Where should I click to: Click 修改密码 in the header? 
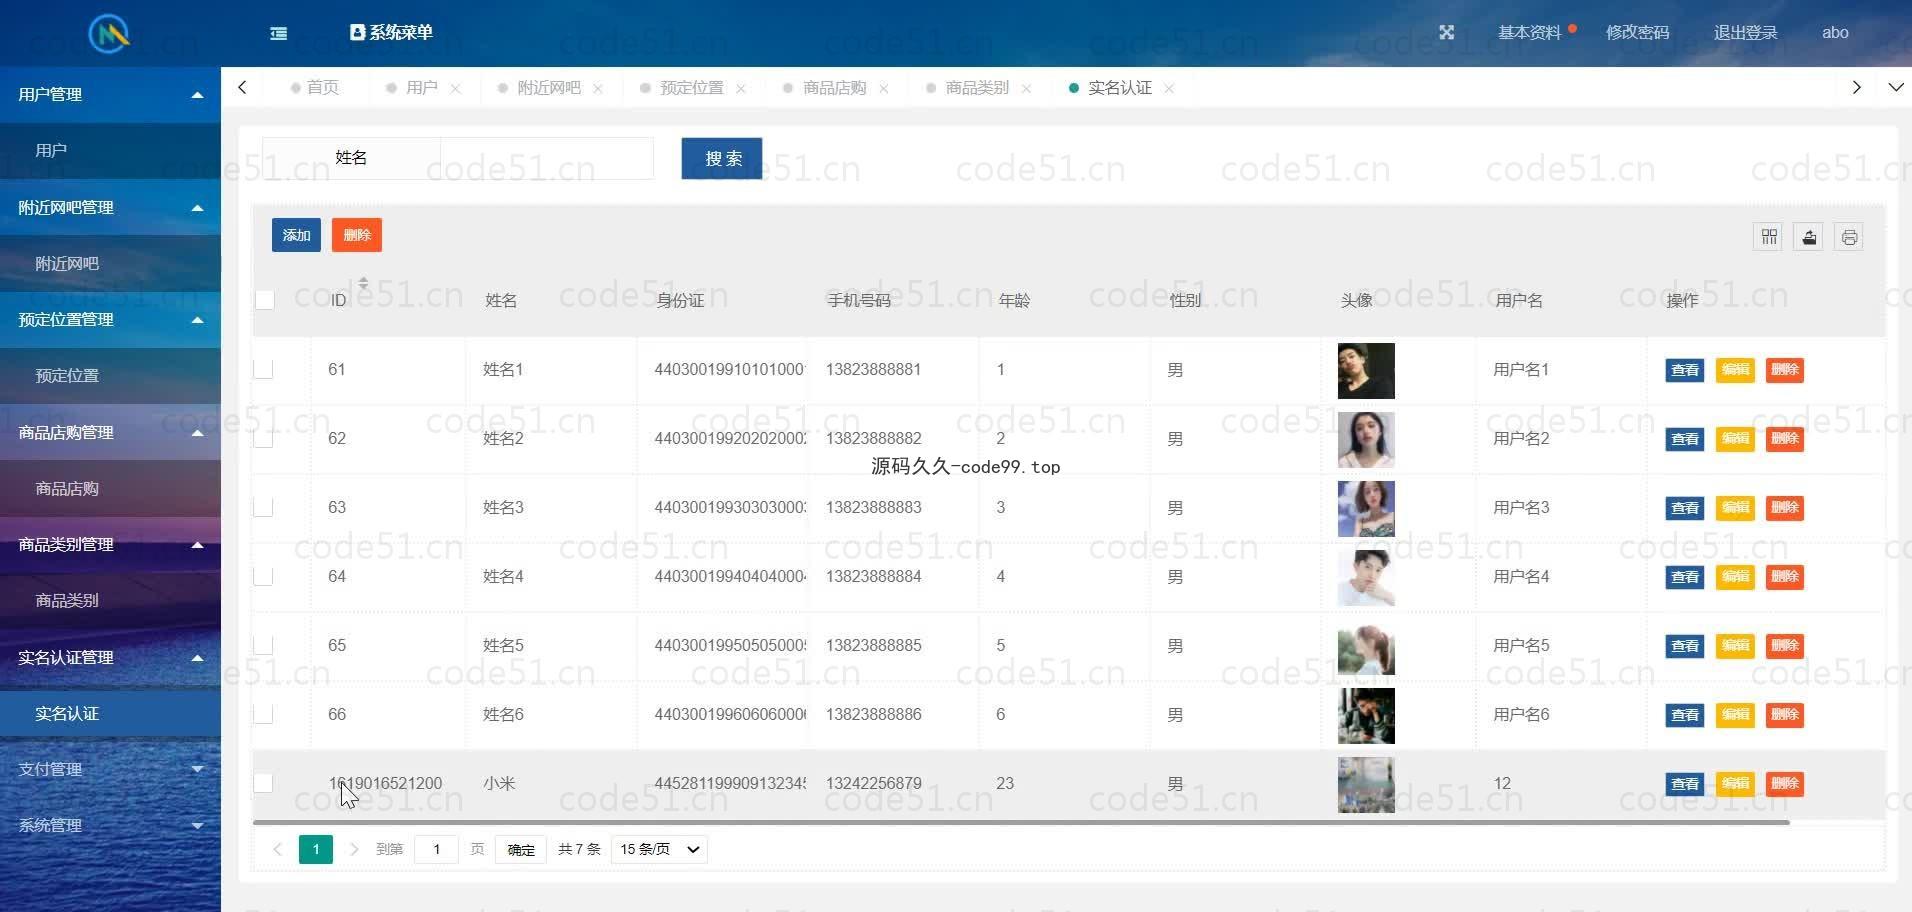tap(1637, 32)
